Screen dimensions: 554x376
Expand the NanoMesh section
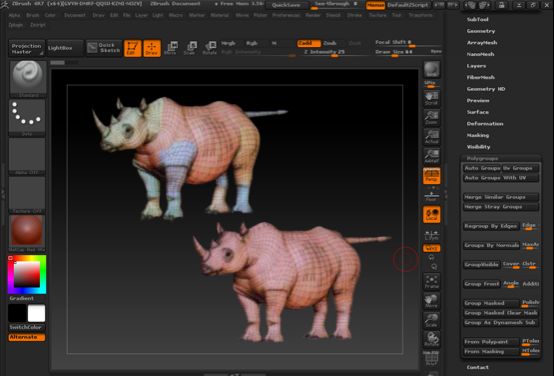pos(480,54)
